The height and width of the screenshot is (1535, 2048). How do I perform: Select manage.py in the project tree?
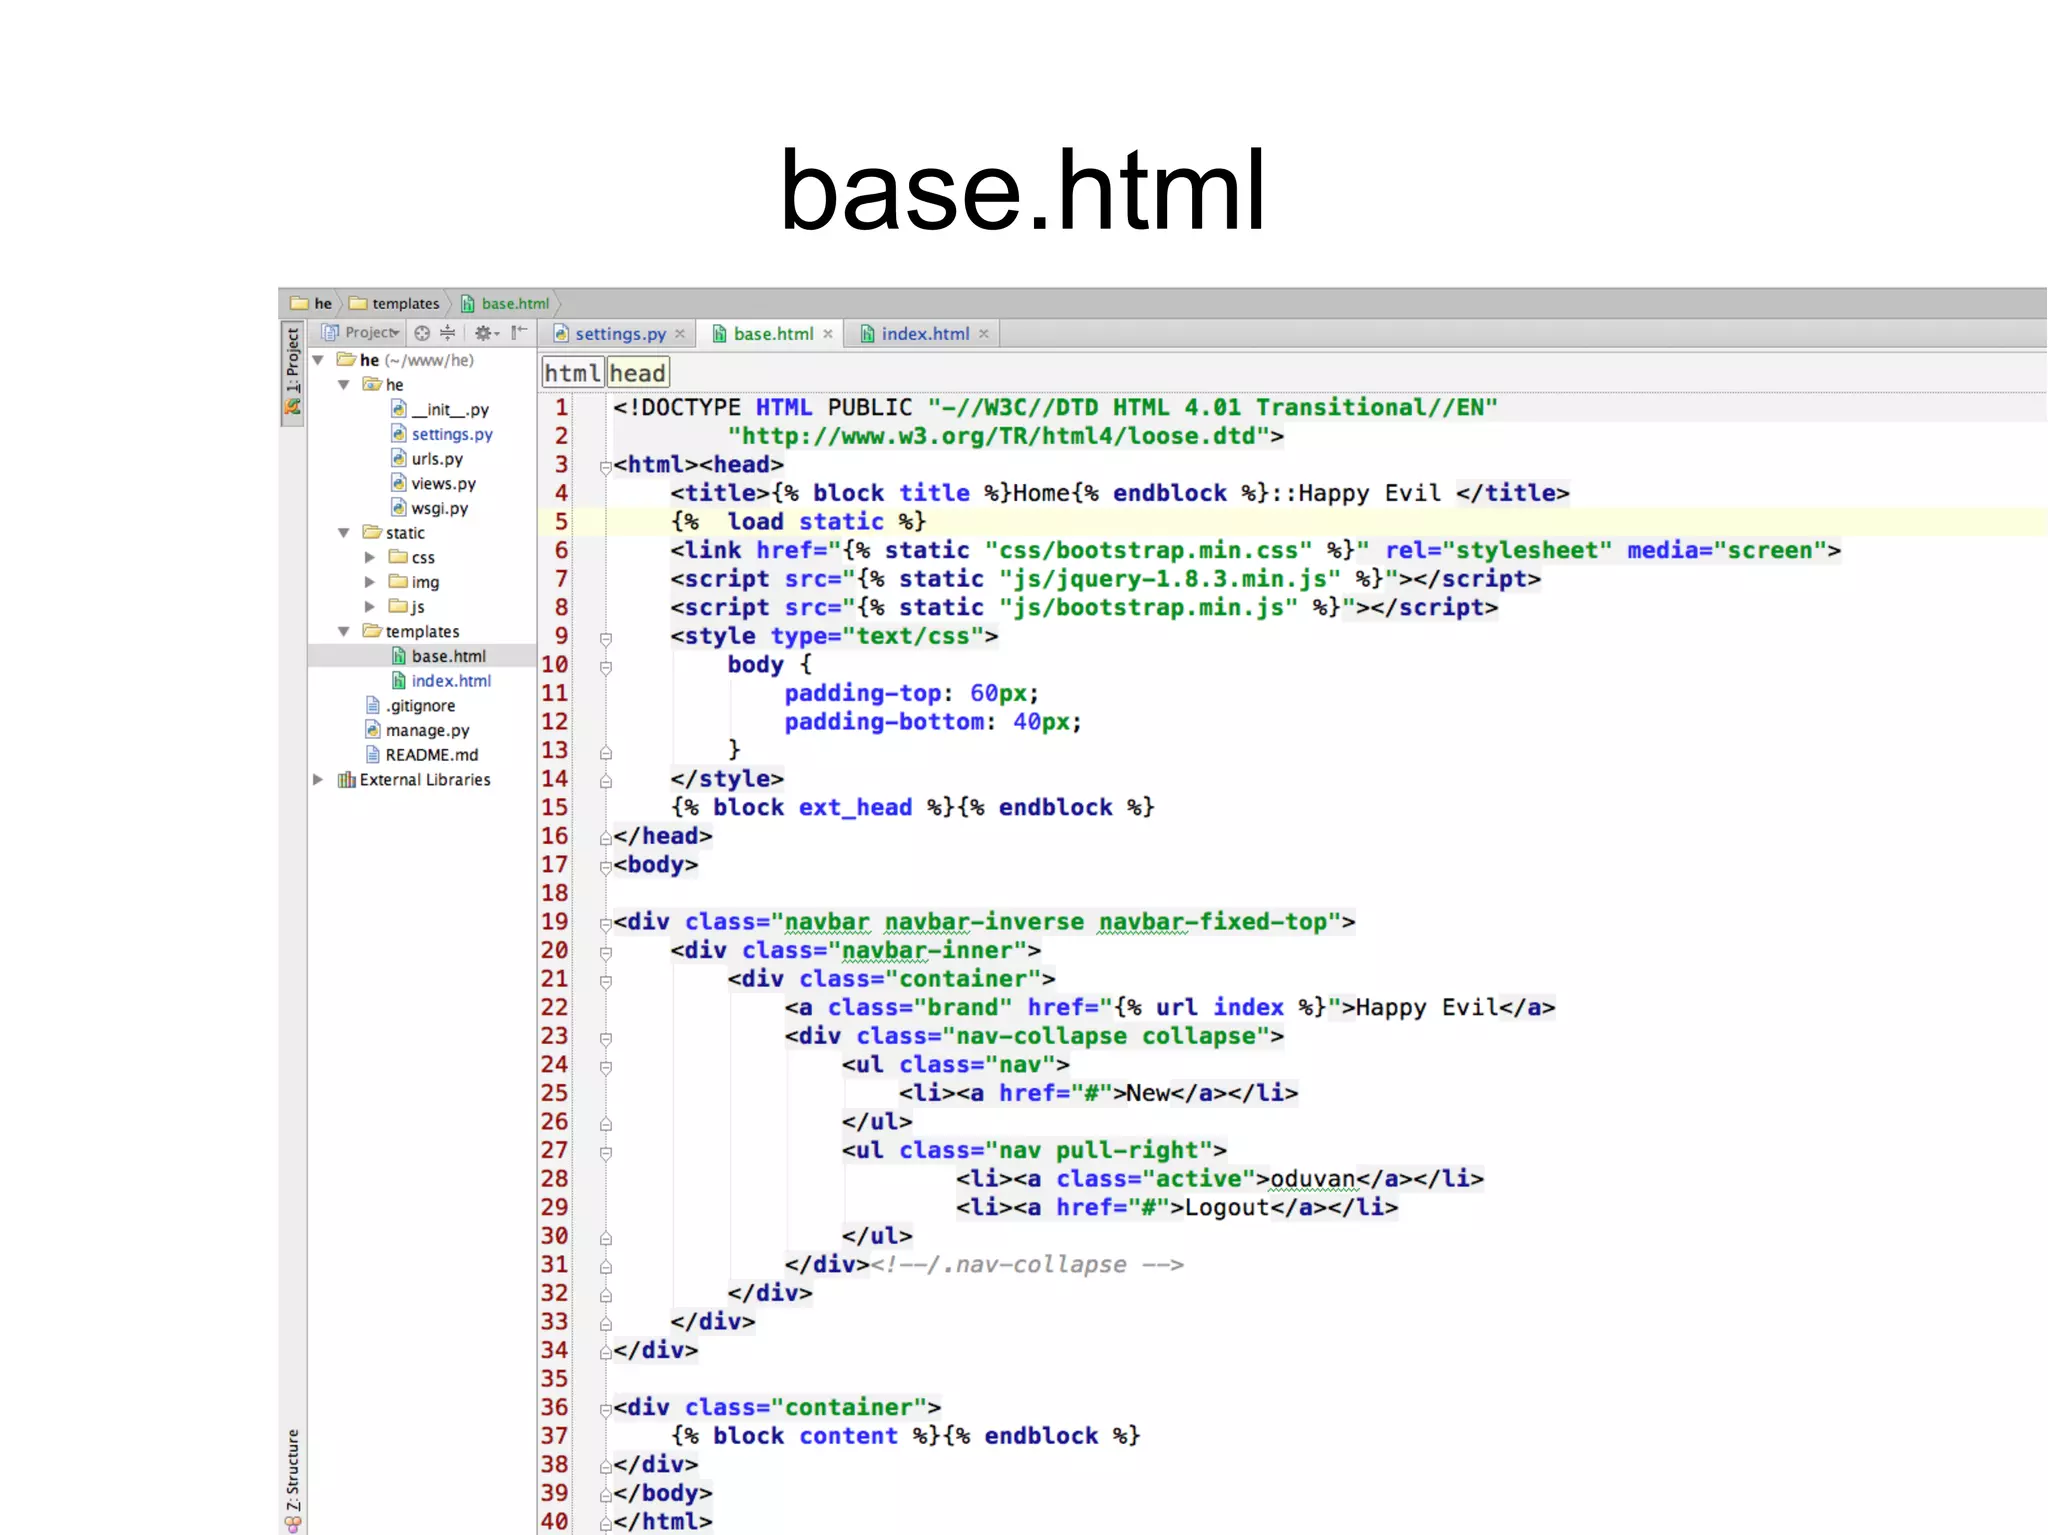[x=427, y=731]
